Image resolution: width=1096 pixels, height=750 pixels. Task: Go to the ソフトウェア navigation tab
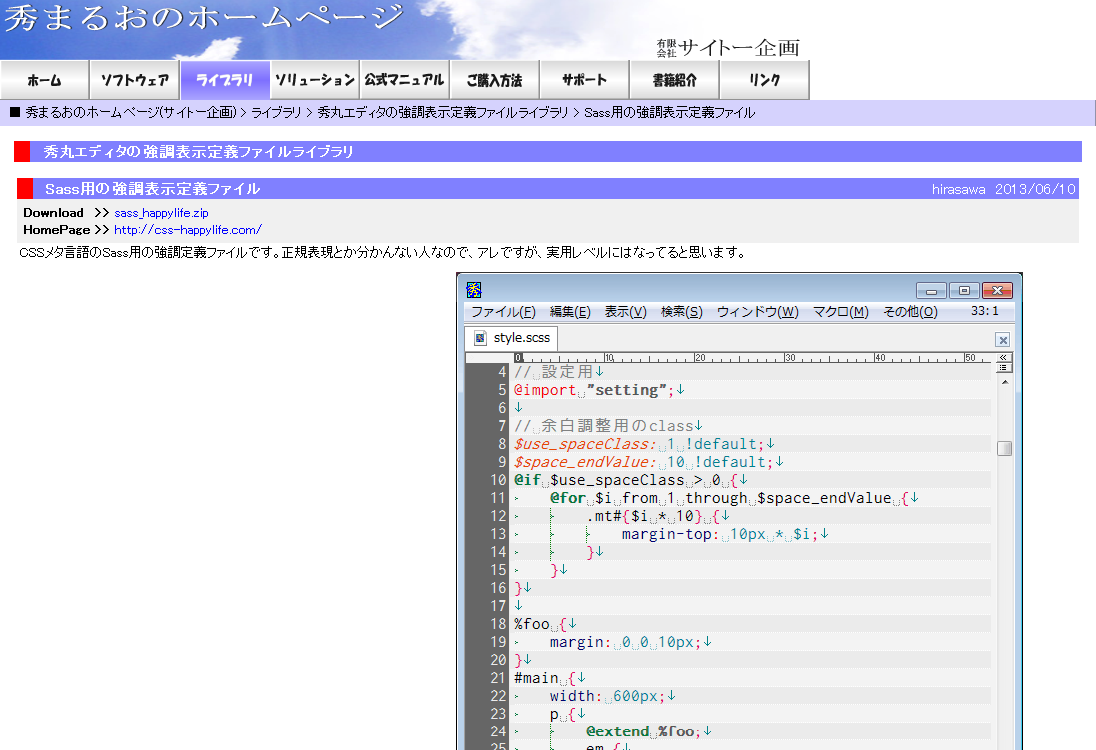pyautogui.click(x=134, y=80)
